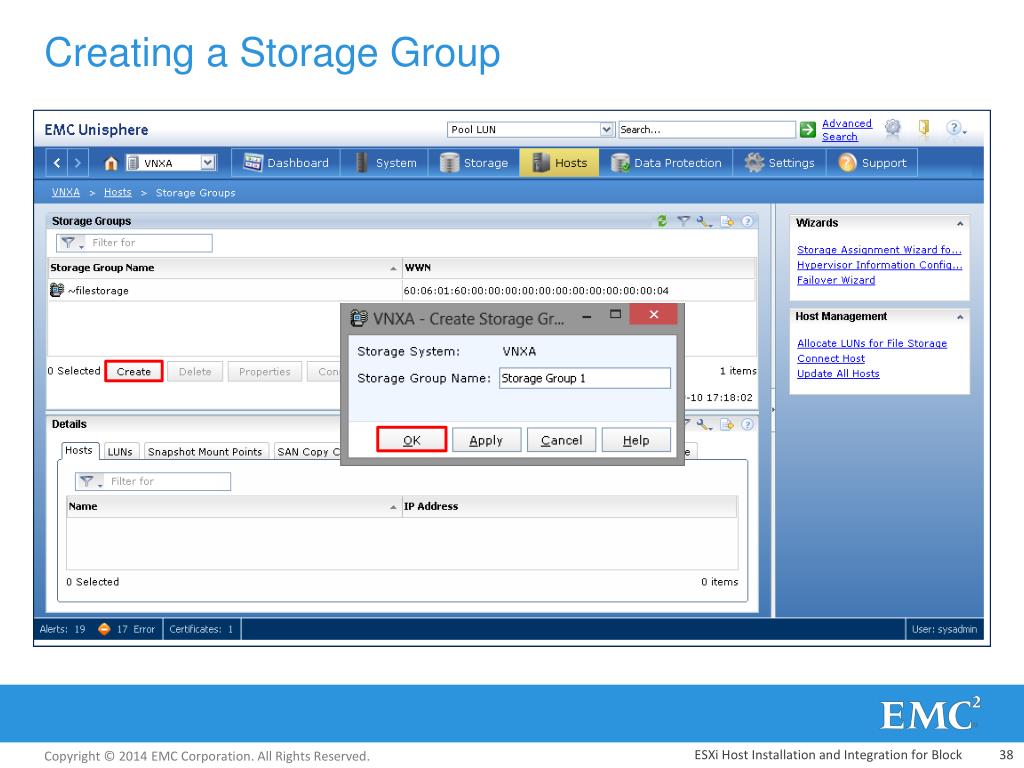
Task: Click the wrench icon in the Details panel header
Action: (x=703, y=424)
